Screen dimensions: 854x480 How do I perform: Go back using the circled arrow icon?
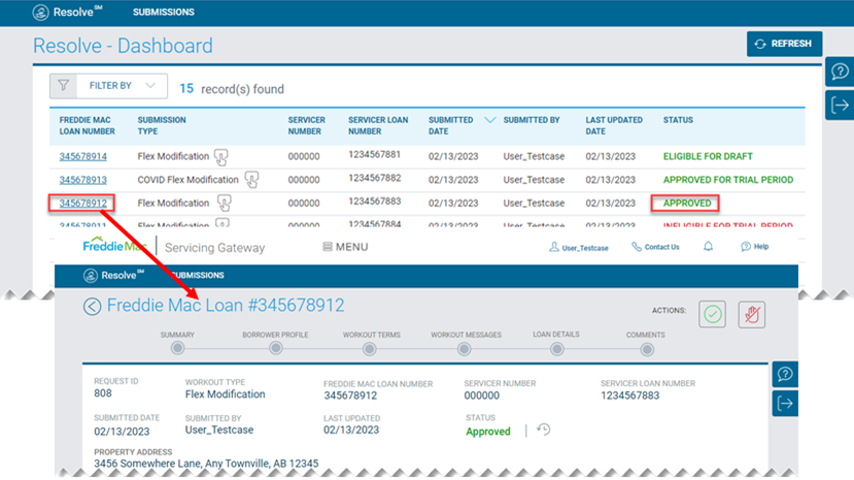coord(92,306)
